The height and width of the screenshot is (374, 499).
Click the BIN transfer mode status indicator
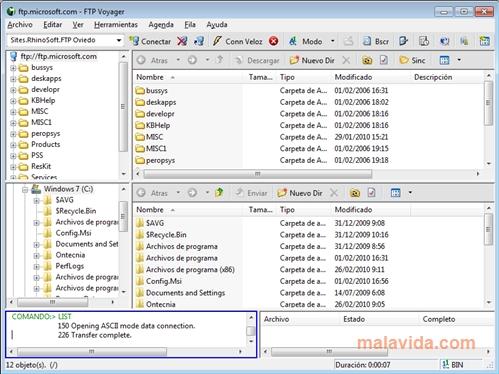(453, 365)
